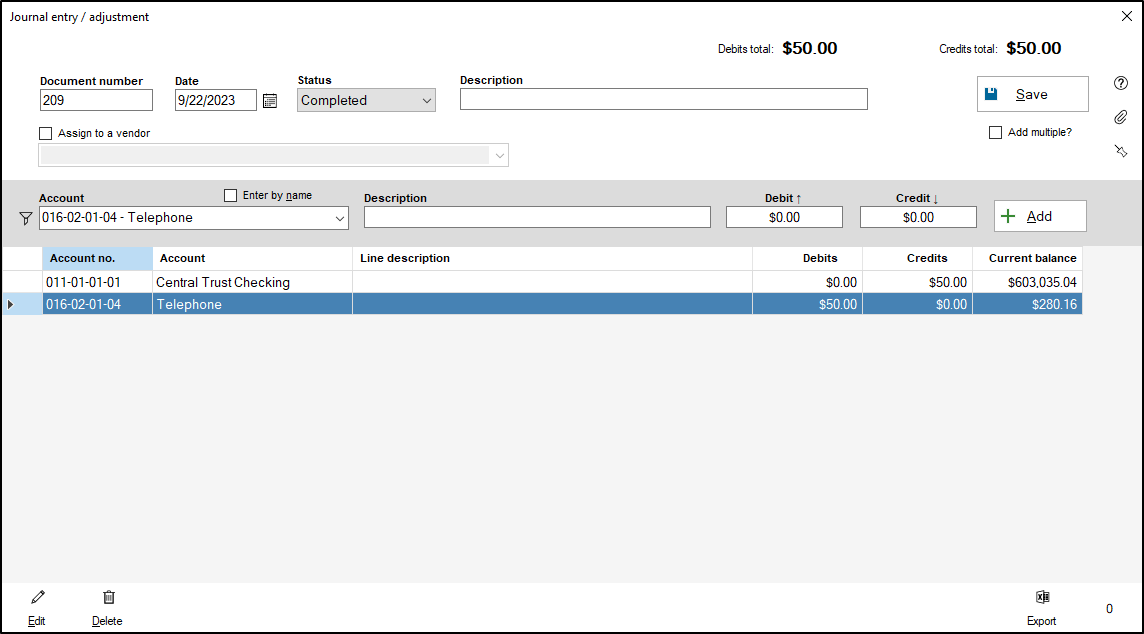Viewport: 1144px width, 634px height.
Task: Sort by the Account no. column header
Action: point(97,258)
